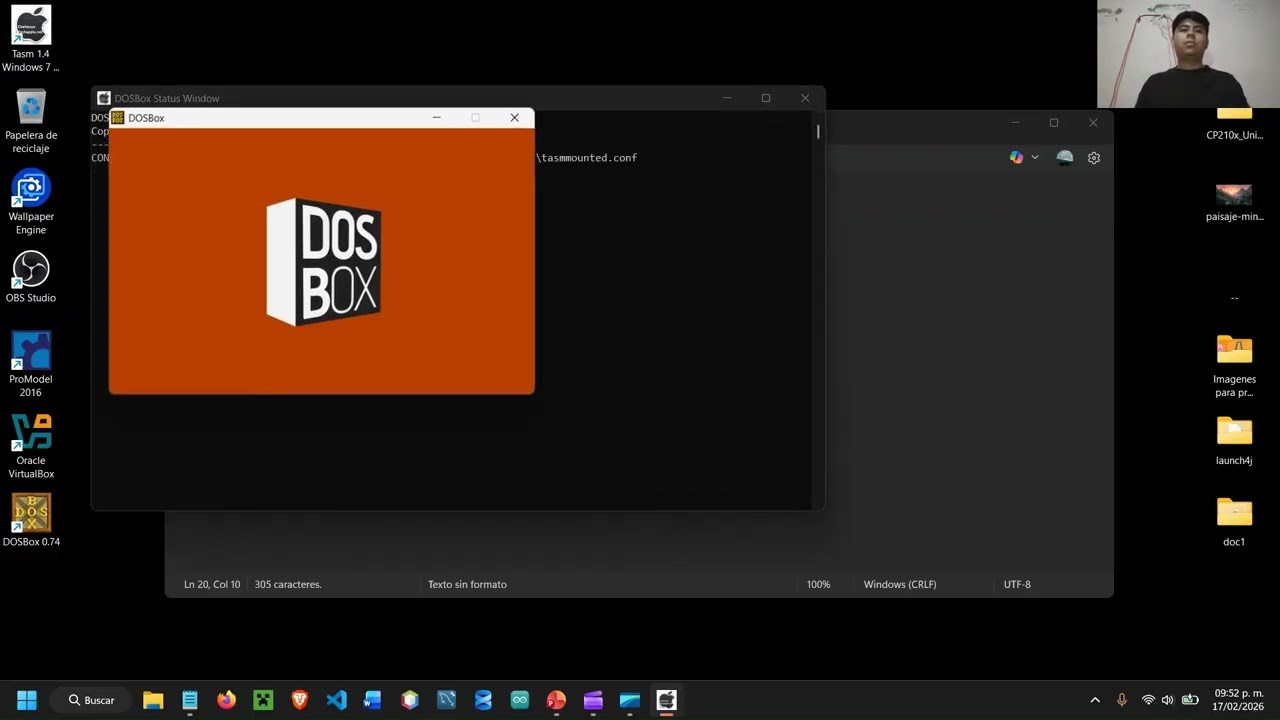Expand the Copilot dropdown arrow in Notepad
Image resolution: width=1280 pixels, height=720 pixels.
1035,157
